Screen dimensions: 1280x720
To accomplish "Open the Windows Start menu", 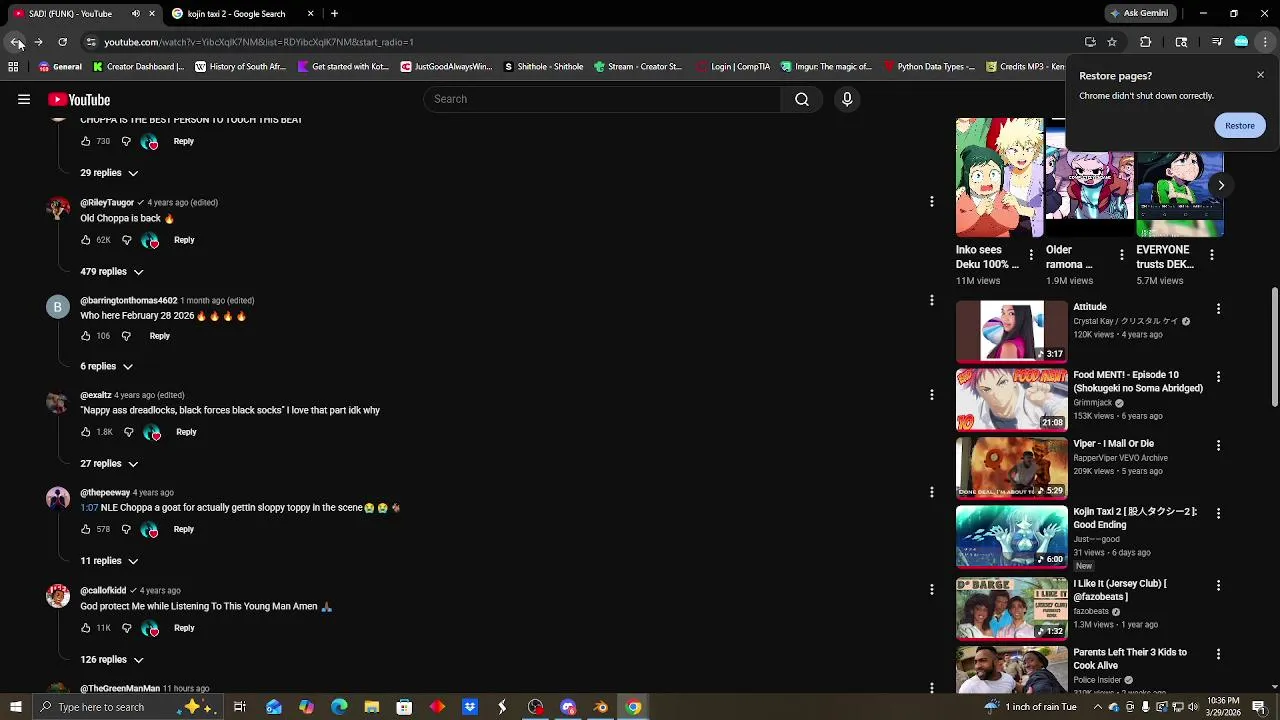I will point(16,707).
